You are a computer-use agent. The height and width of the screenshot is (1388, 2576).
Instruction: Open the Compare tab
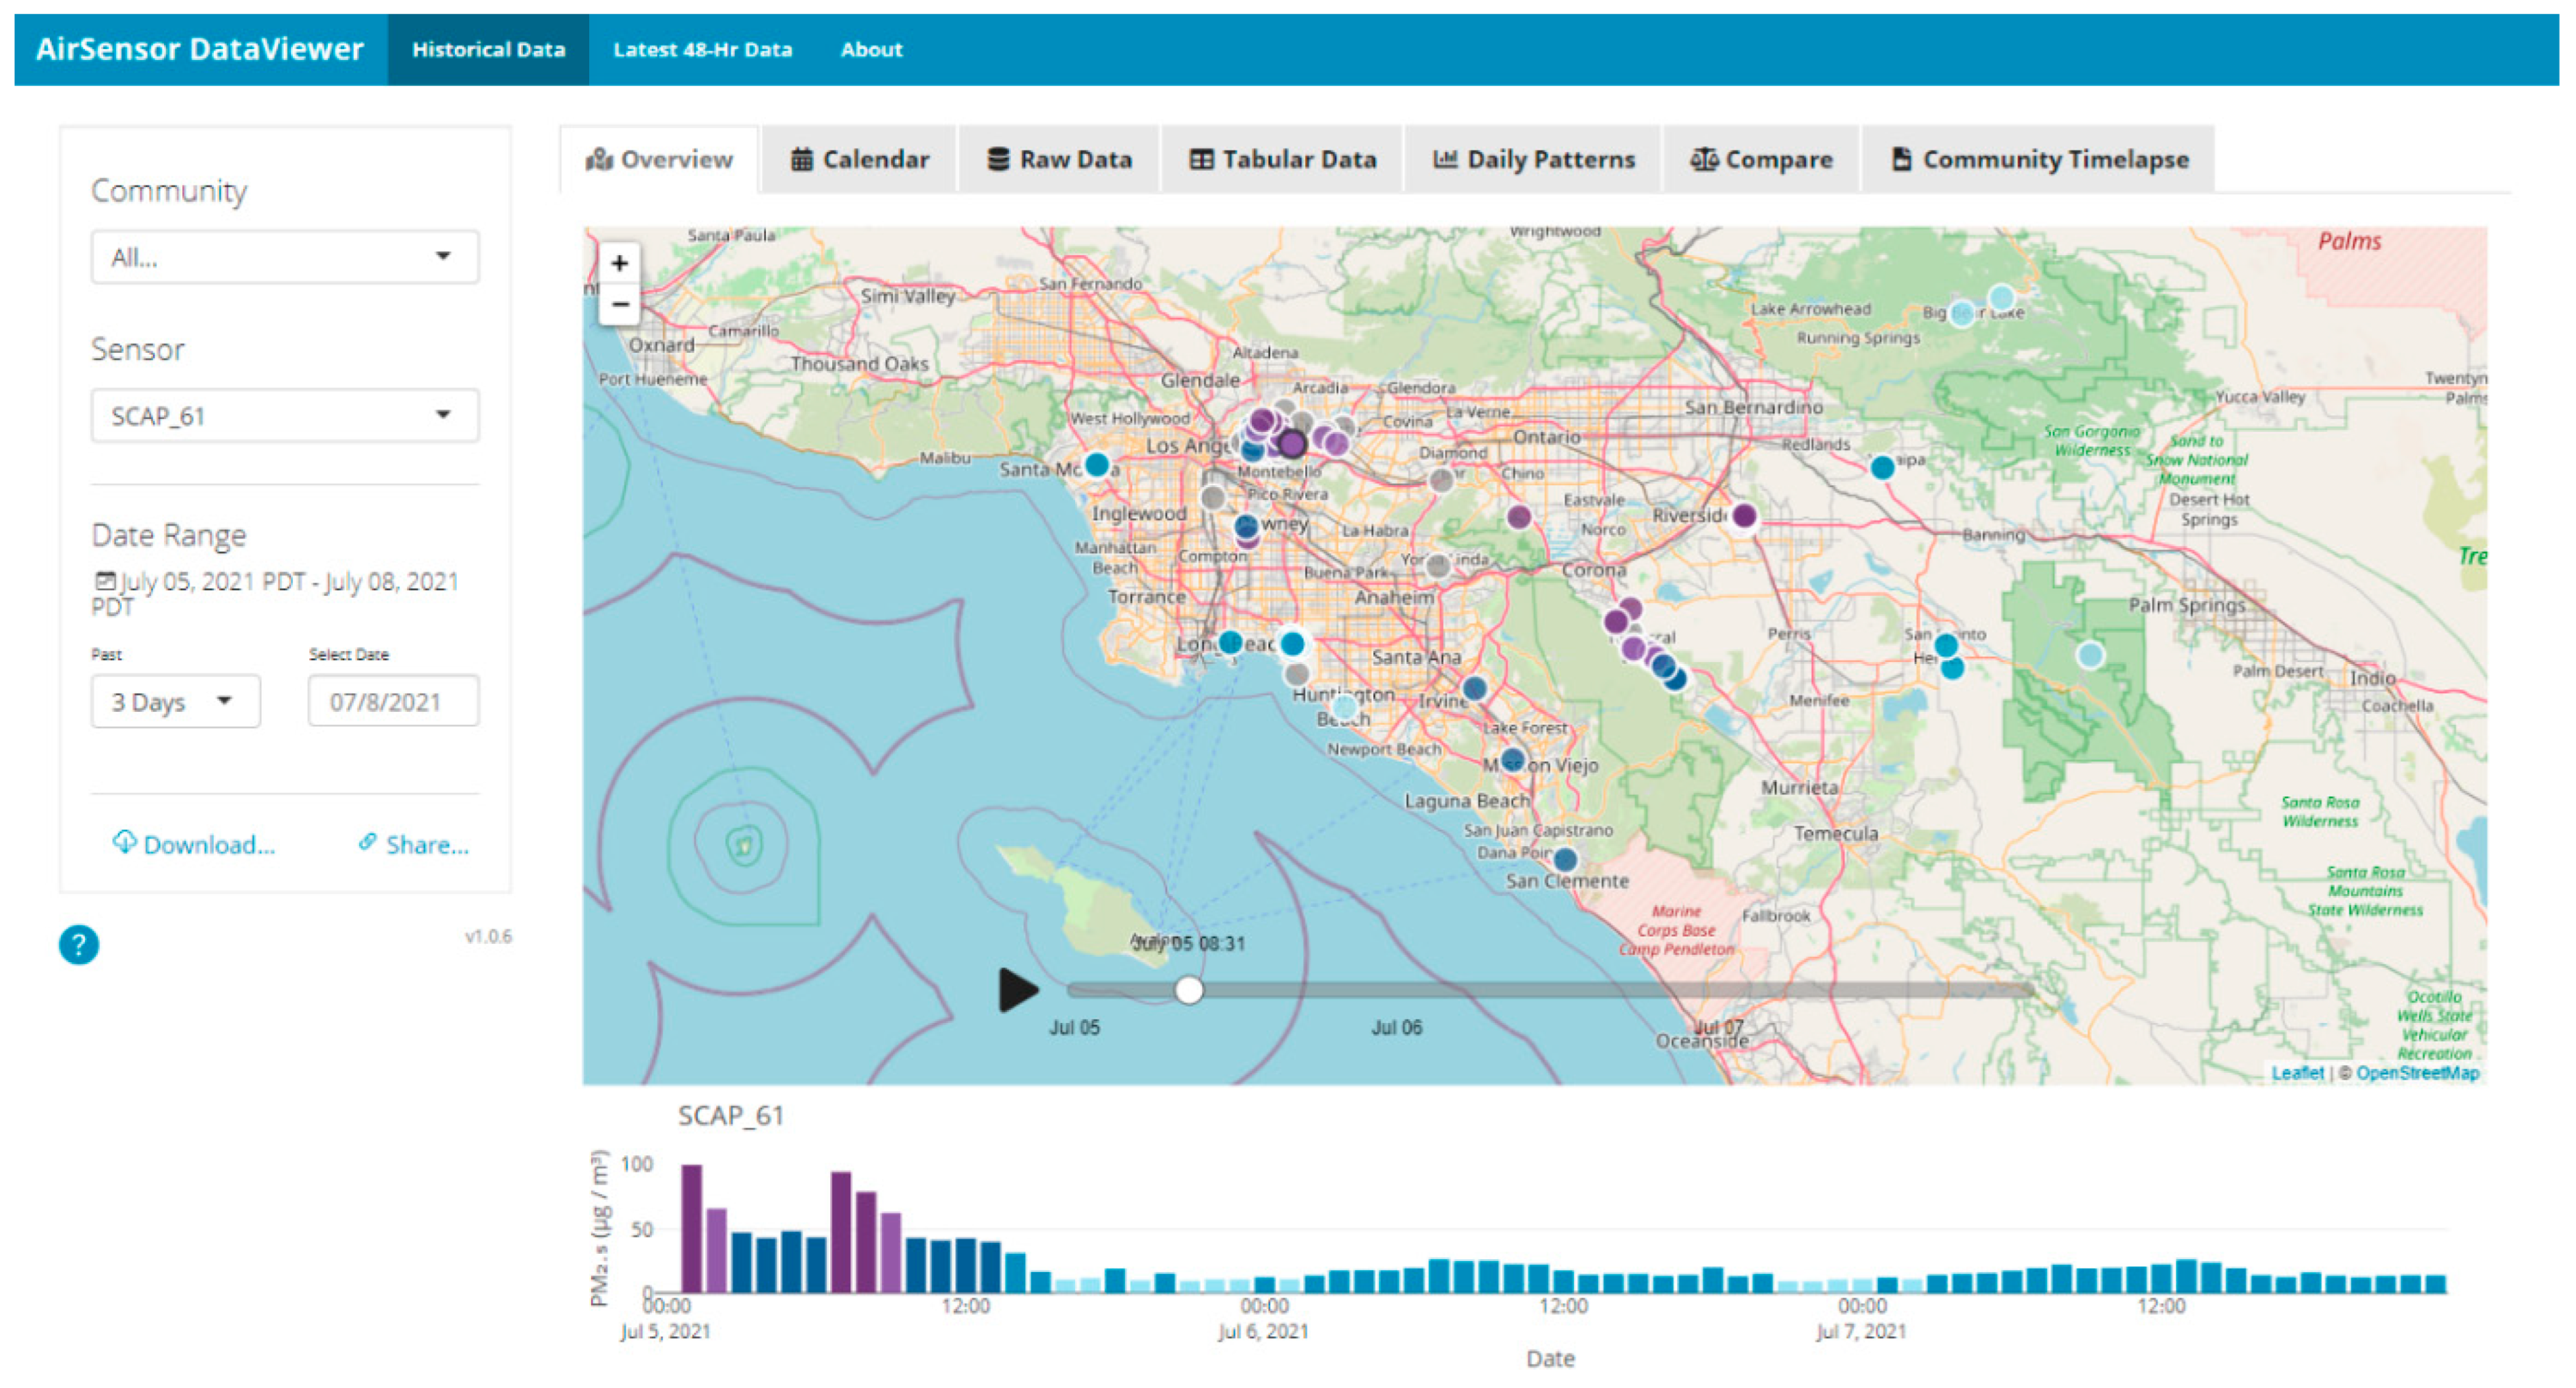[1762, 160]
